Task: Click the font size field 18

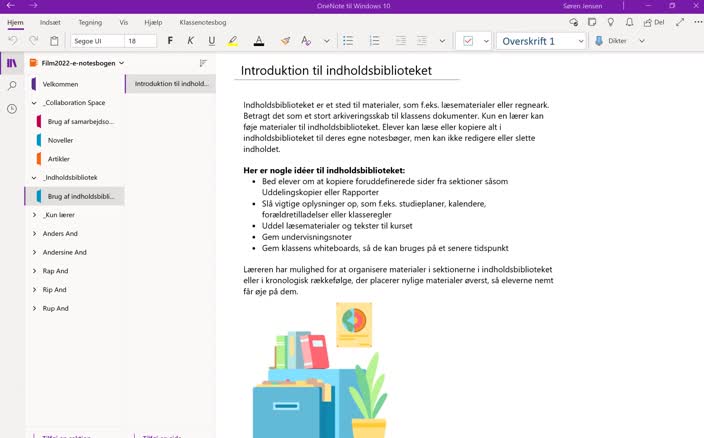Action: [x=140, y=41]
